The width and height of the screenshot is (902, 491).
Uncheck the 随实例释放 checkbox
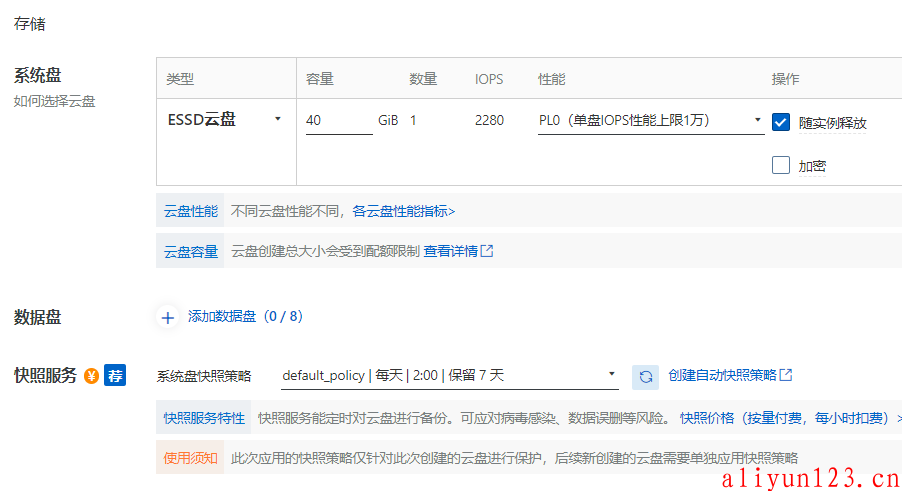pos(781,122)
